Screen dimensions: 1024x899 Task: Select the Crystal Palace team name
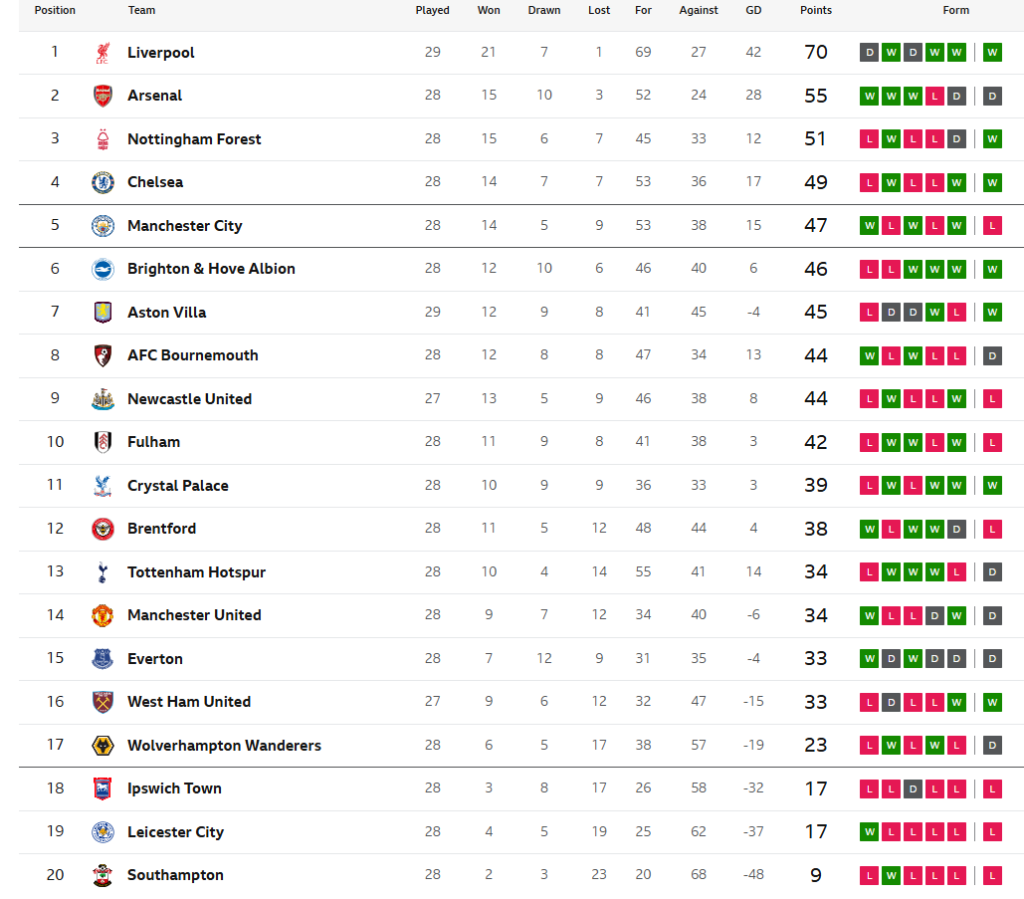click(x=178, y=485)
